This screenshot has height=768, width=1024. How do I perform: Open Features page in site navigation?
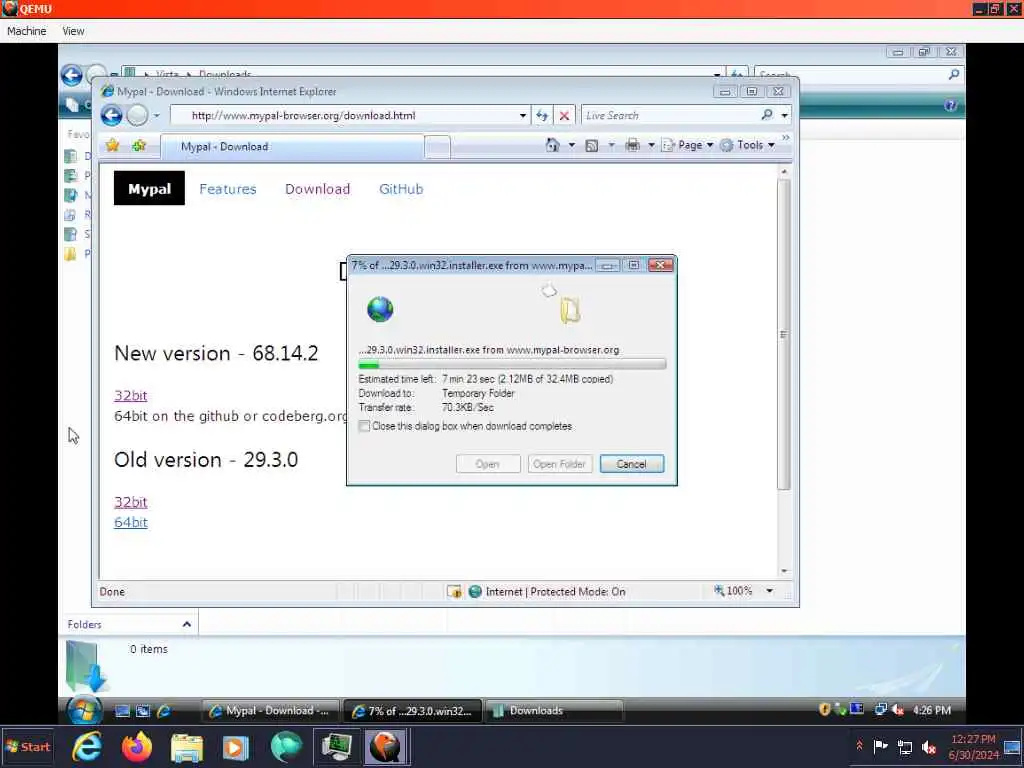(x=228, y=189)
